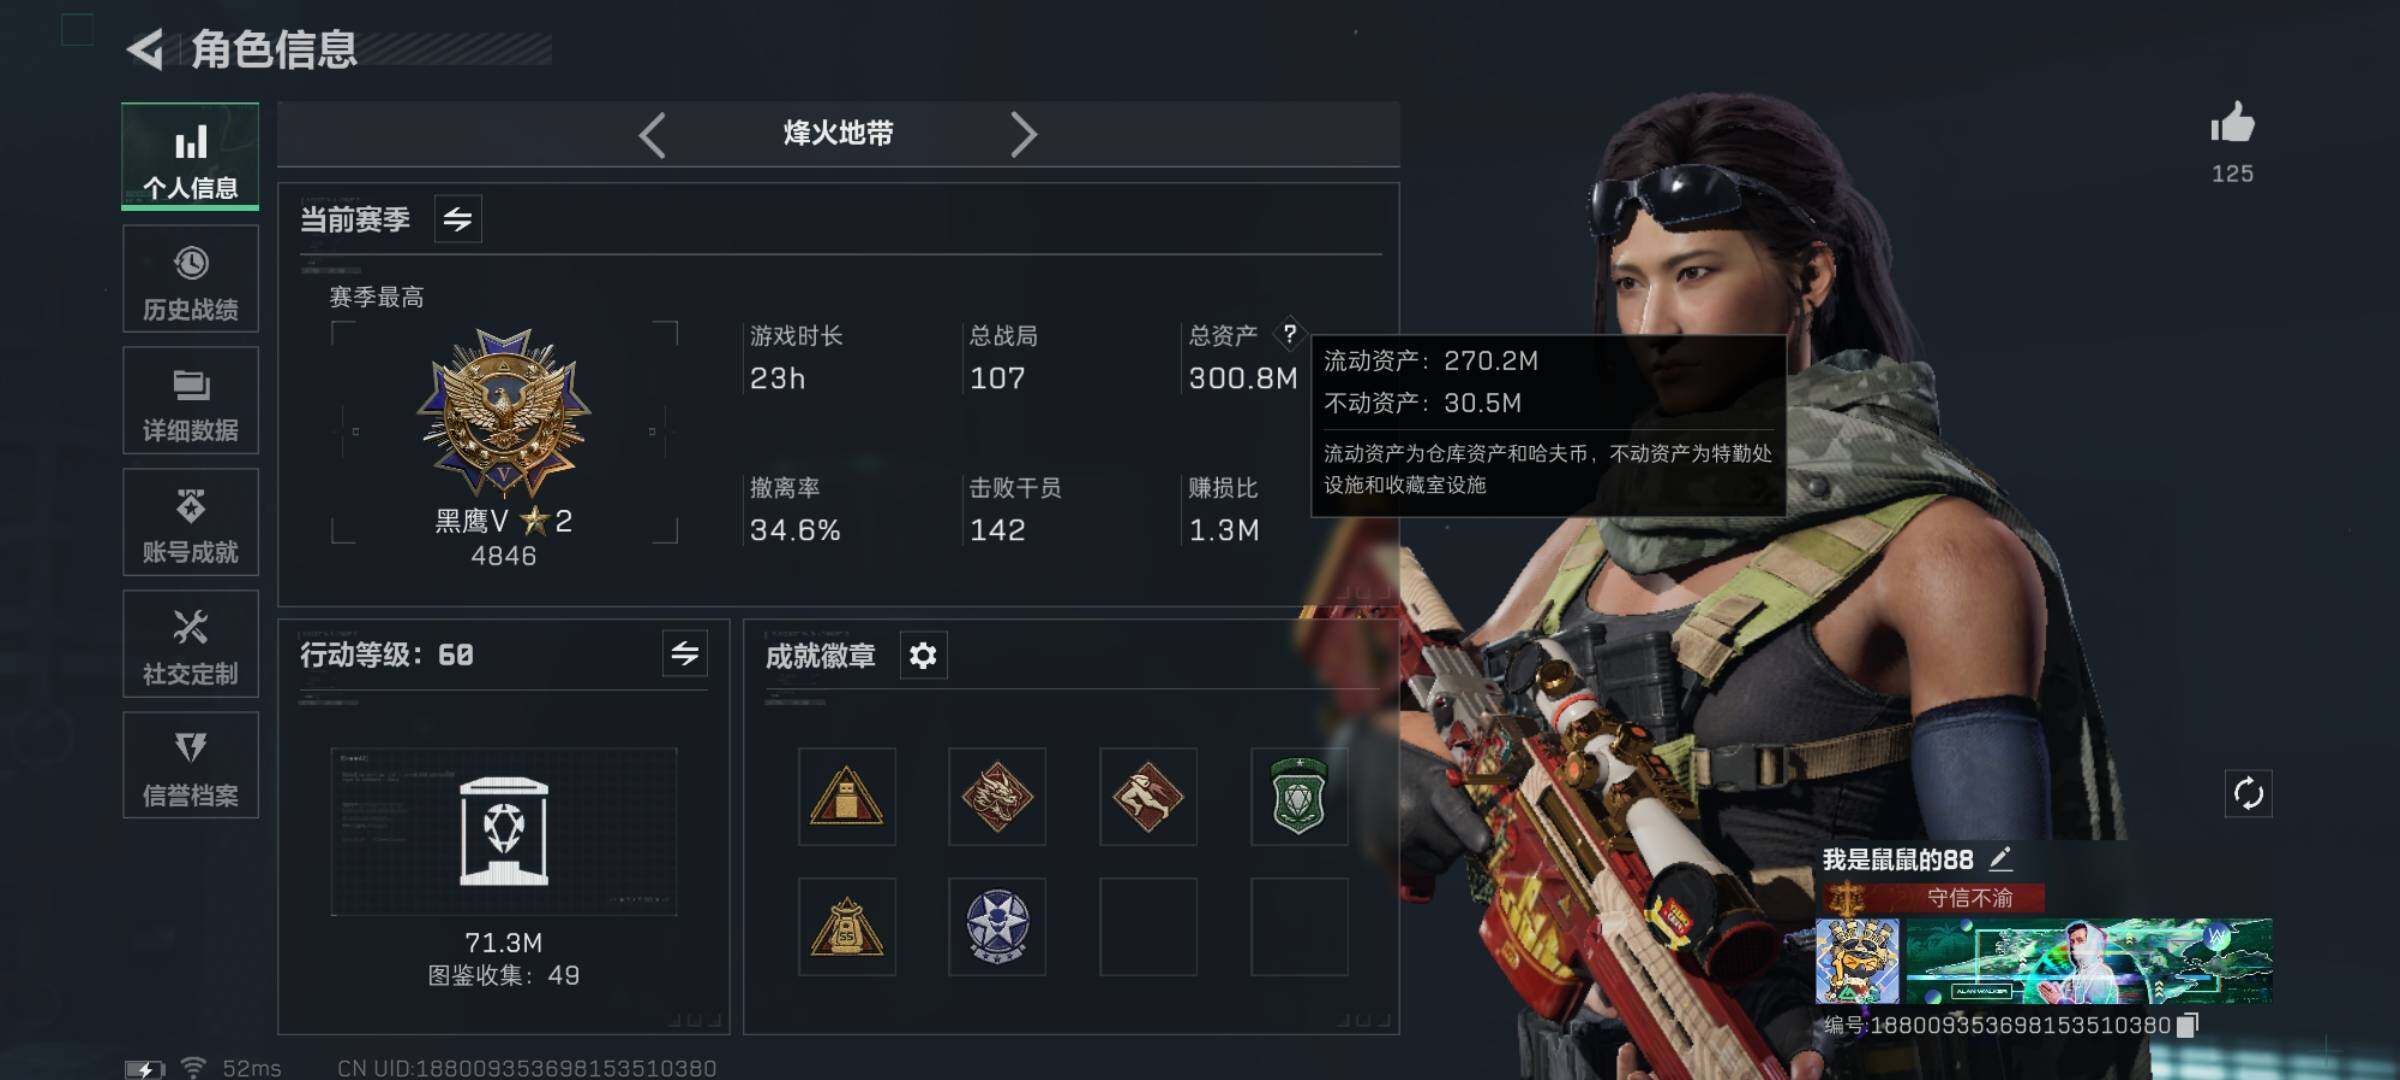Image resolution: width=2400 pixels, height=1080 pixels.
Task: Click the rotate character refresh icon
Action: pyautogui.click(x=2248, y=794)
